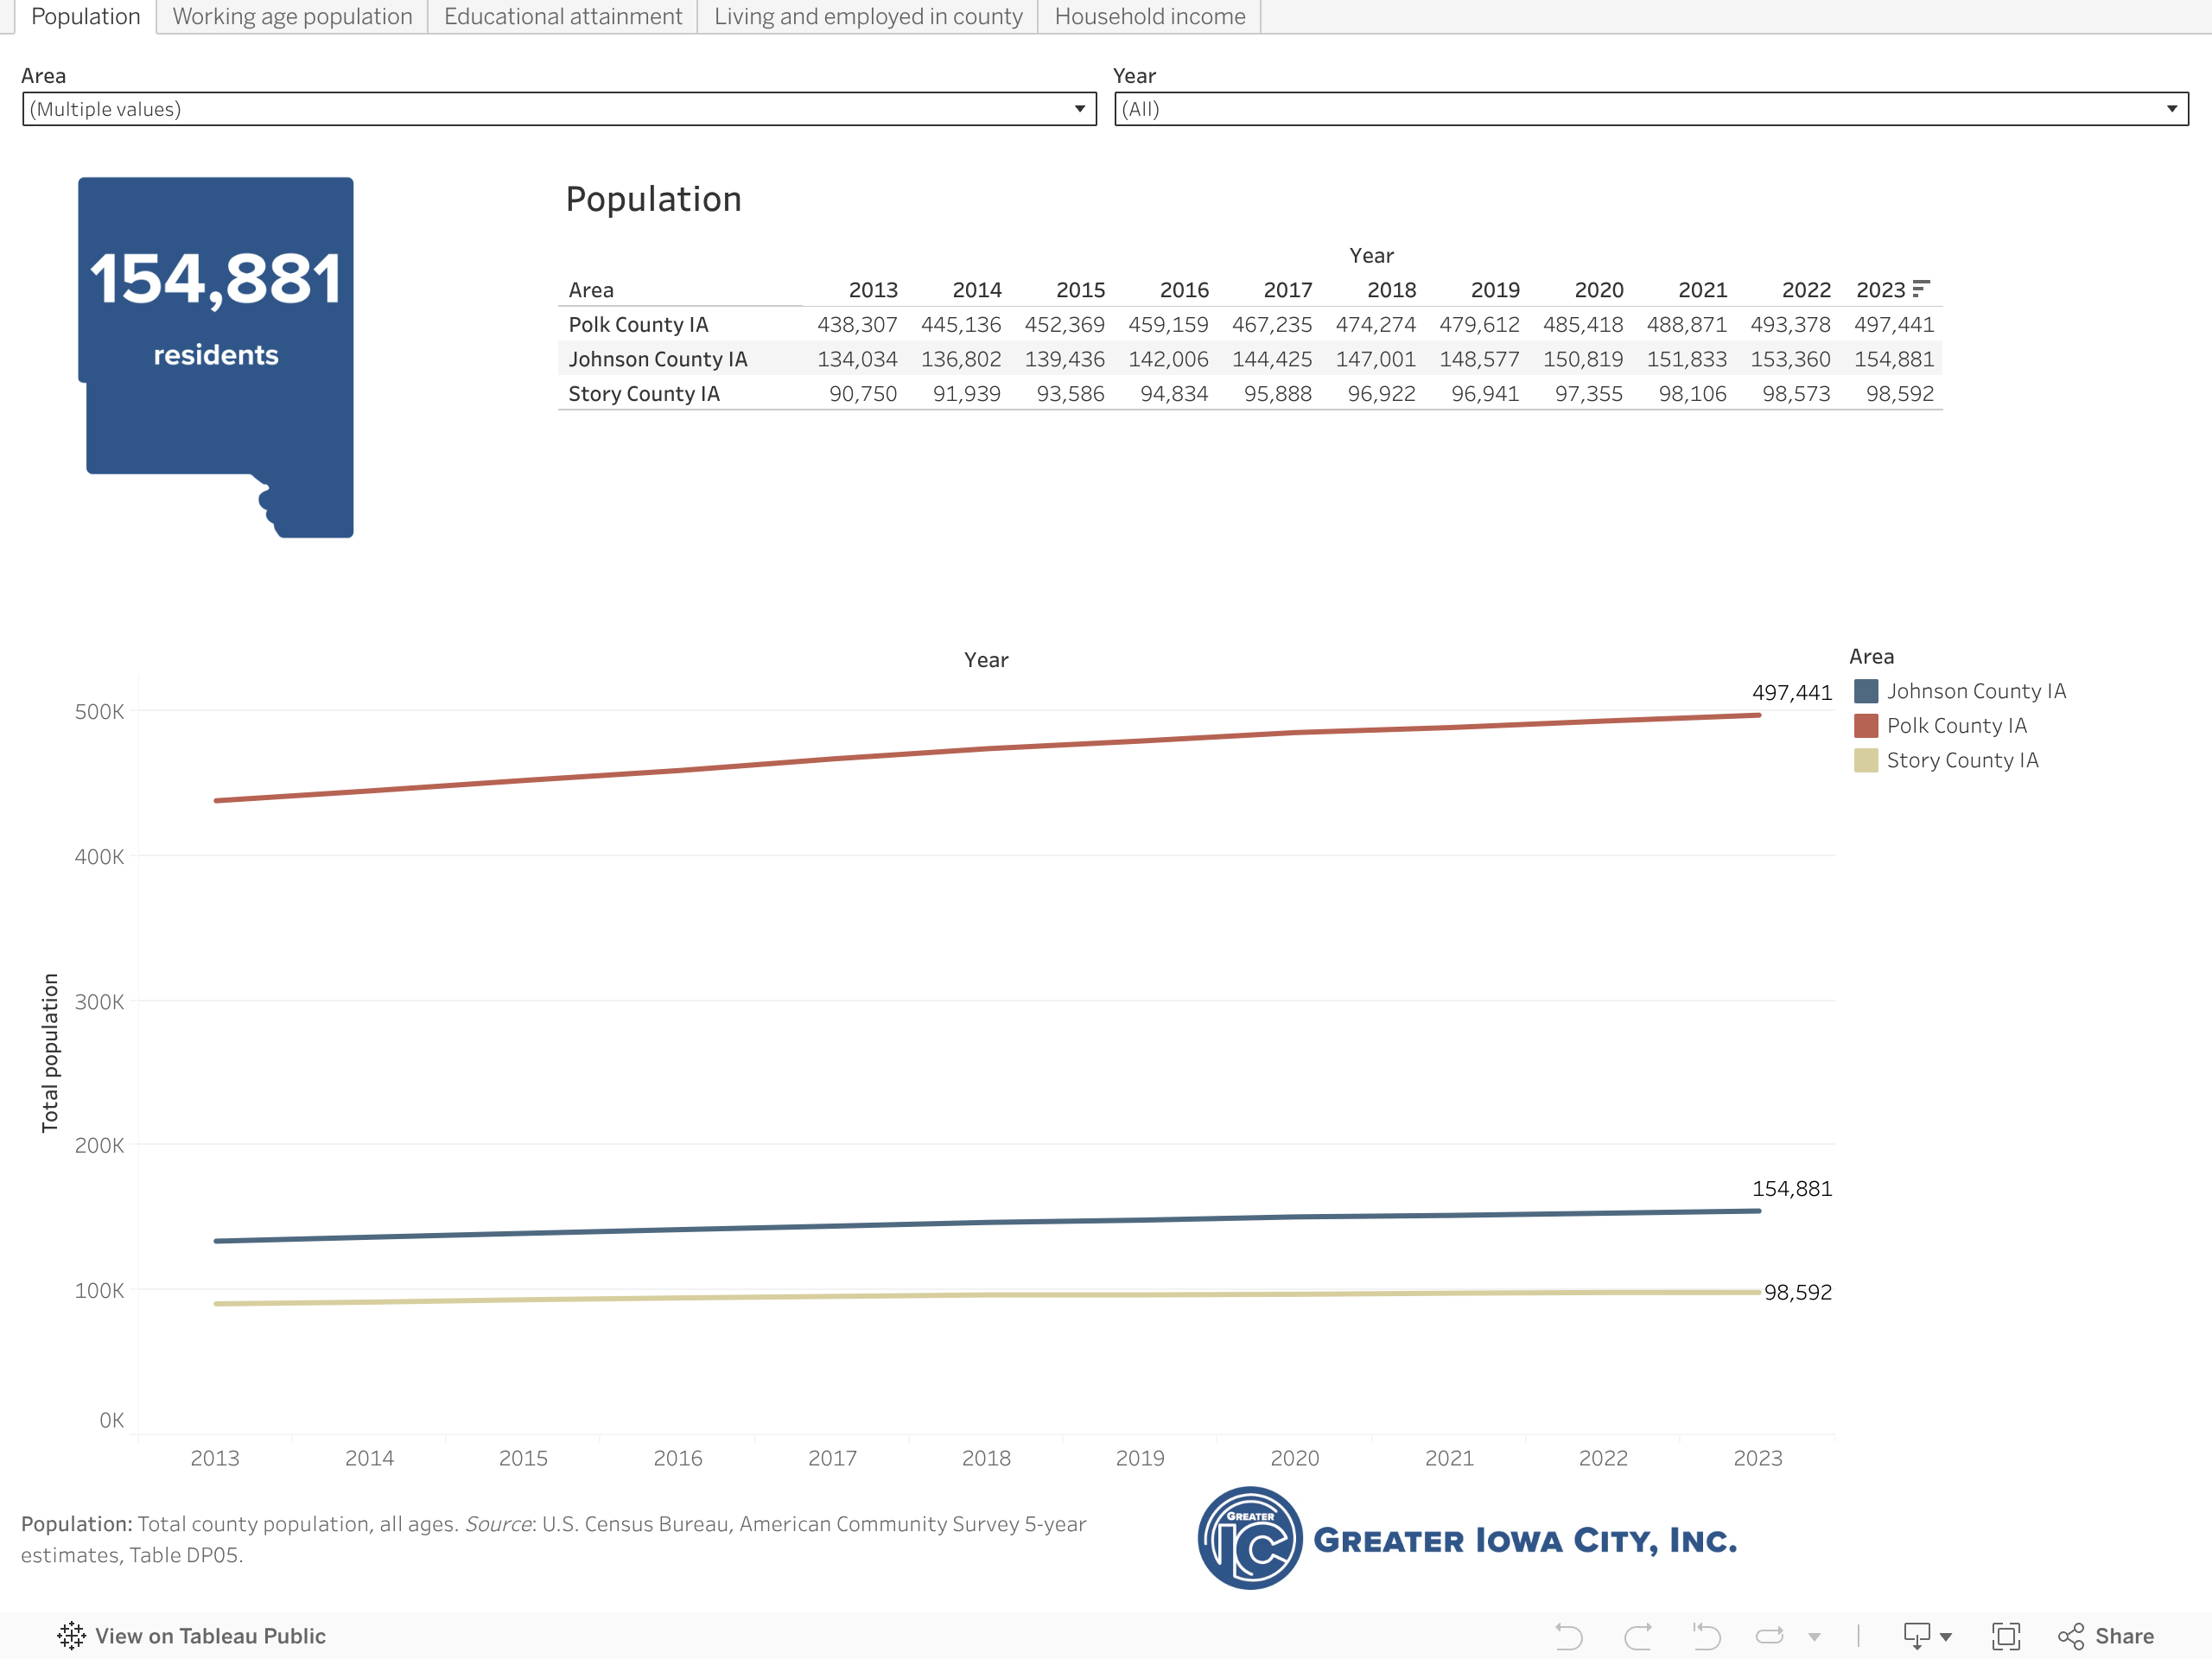Click the Johnson County IA legend swatch
This screenshot has width=2212, height=1659.
(x=1865, y=691)
